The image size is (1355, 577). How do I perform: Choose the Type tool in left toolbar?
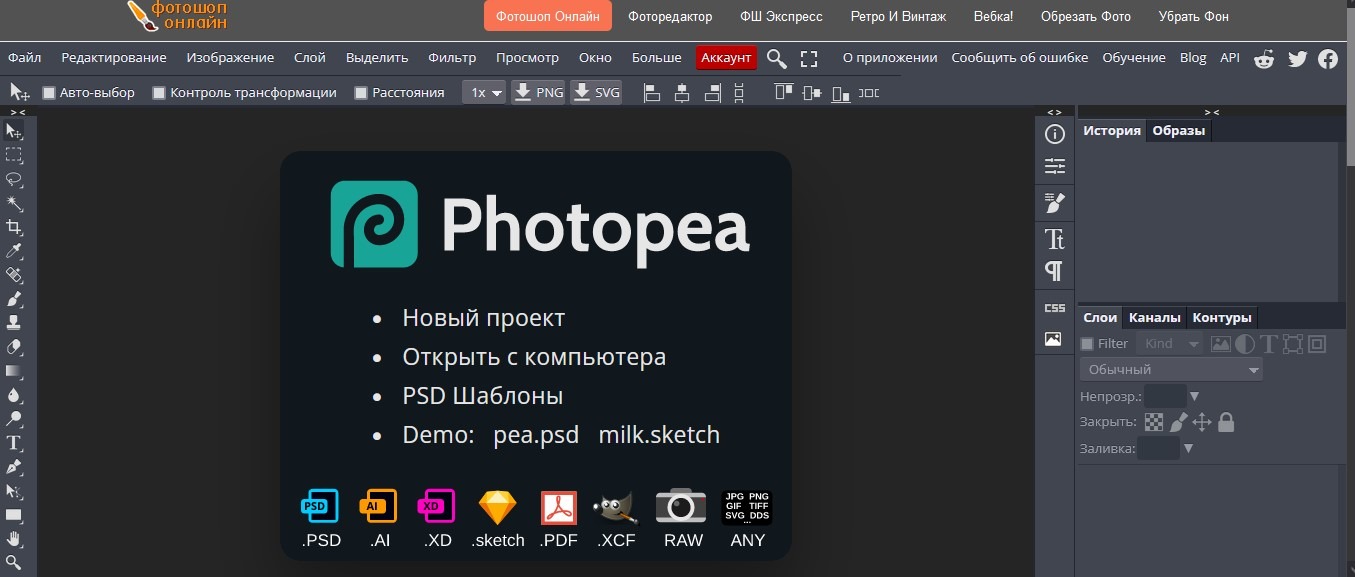click(14, 443)
